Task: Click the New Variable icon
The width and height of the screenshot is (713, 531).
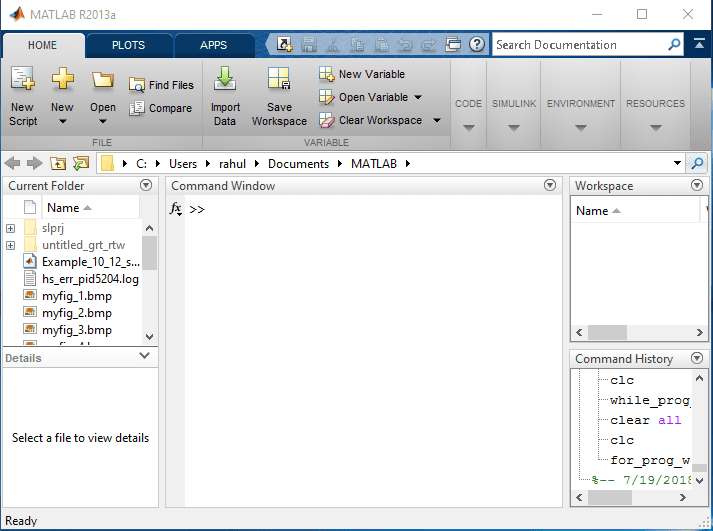Action: coord(327,74)
